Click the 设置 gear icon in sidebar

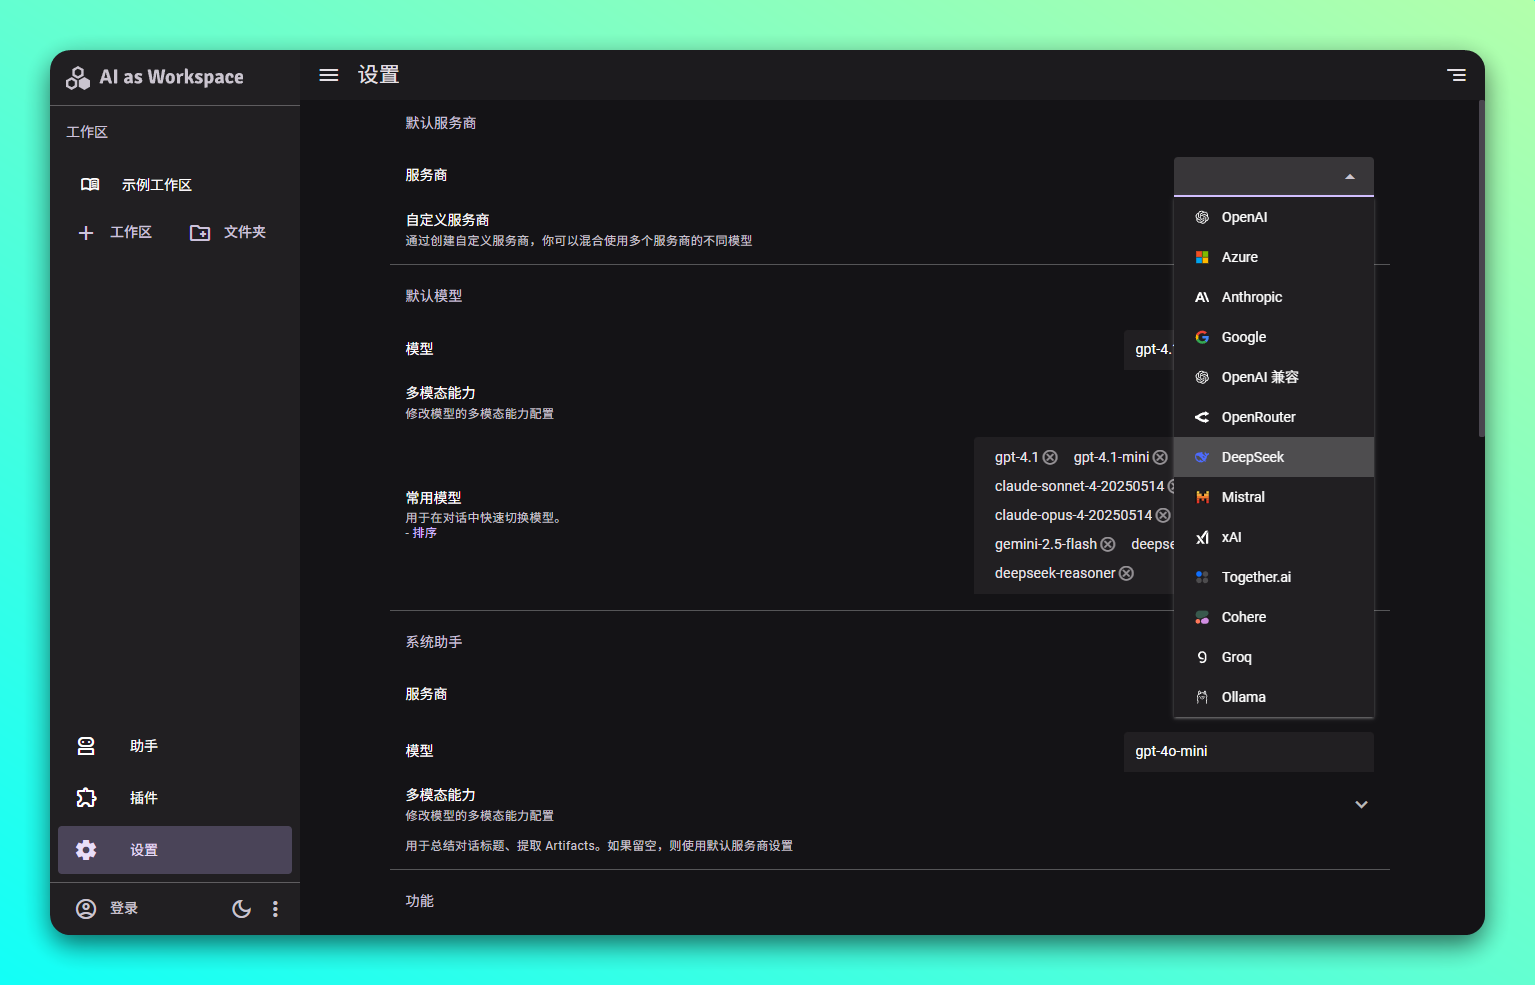coord(86,850)
